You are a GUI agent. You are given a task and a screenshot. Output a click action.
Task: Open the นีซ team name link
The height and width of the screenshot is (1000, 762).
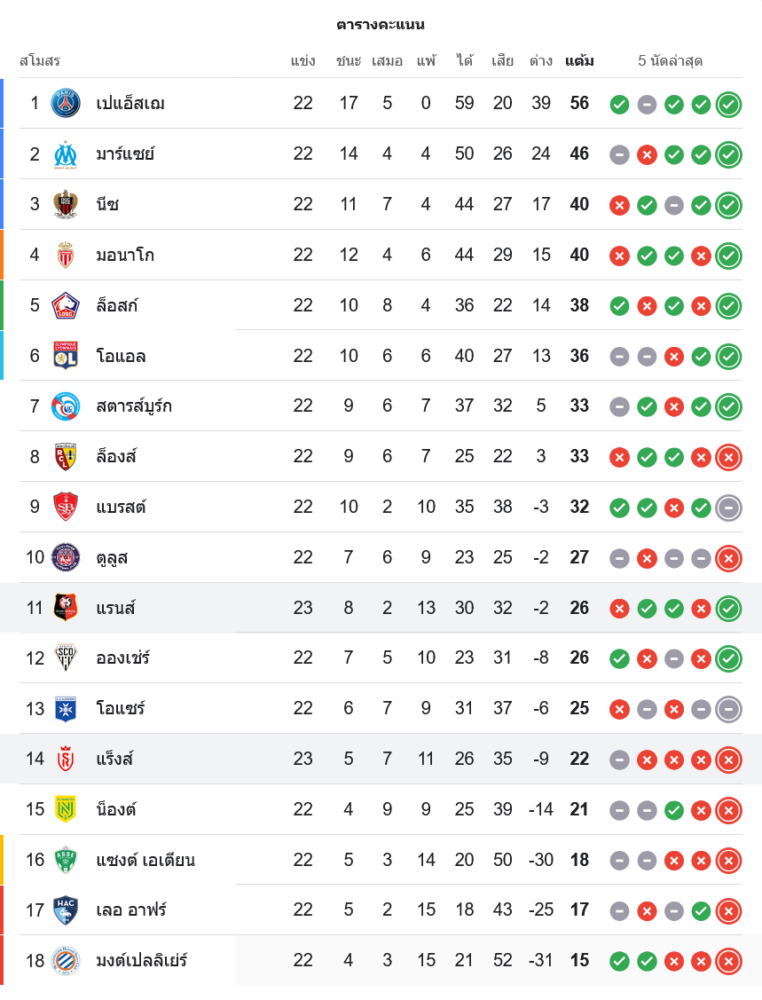pyautogui.click(x=107, y=204)
